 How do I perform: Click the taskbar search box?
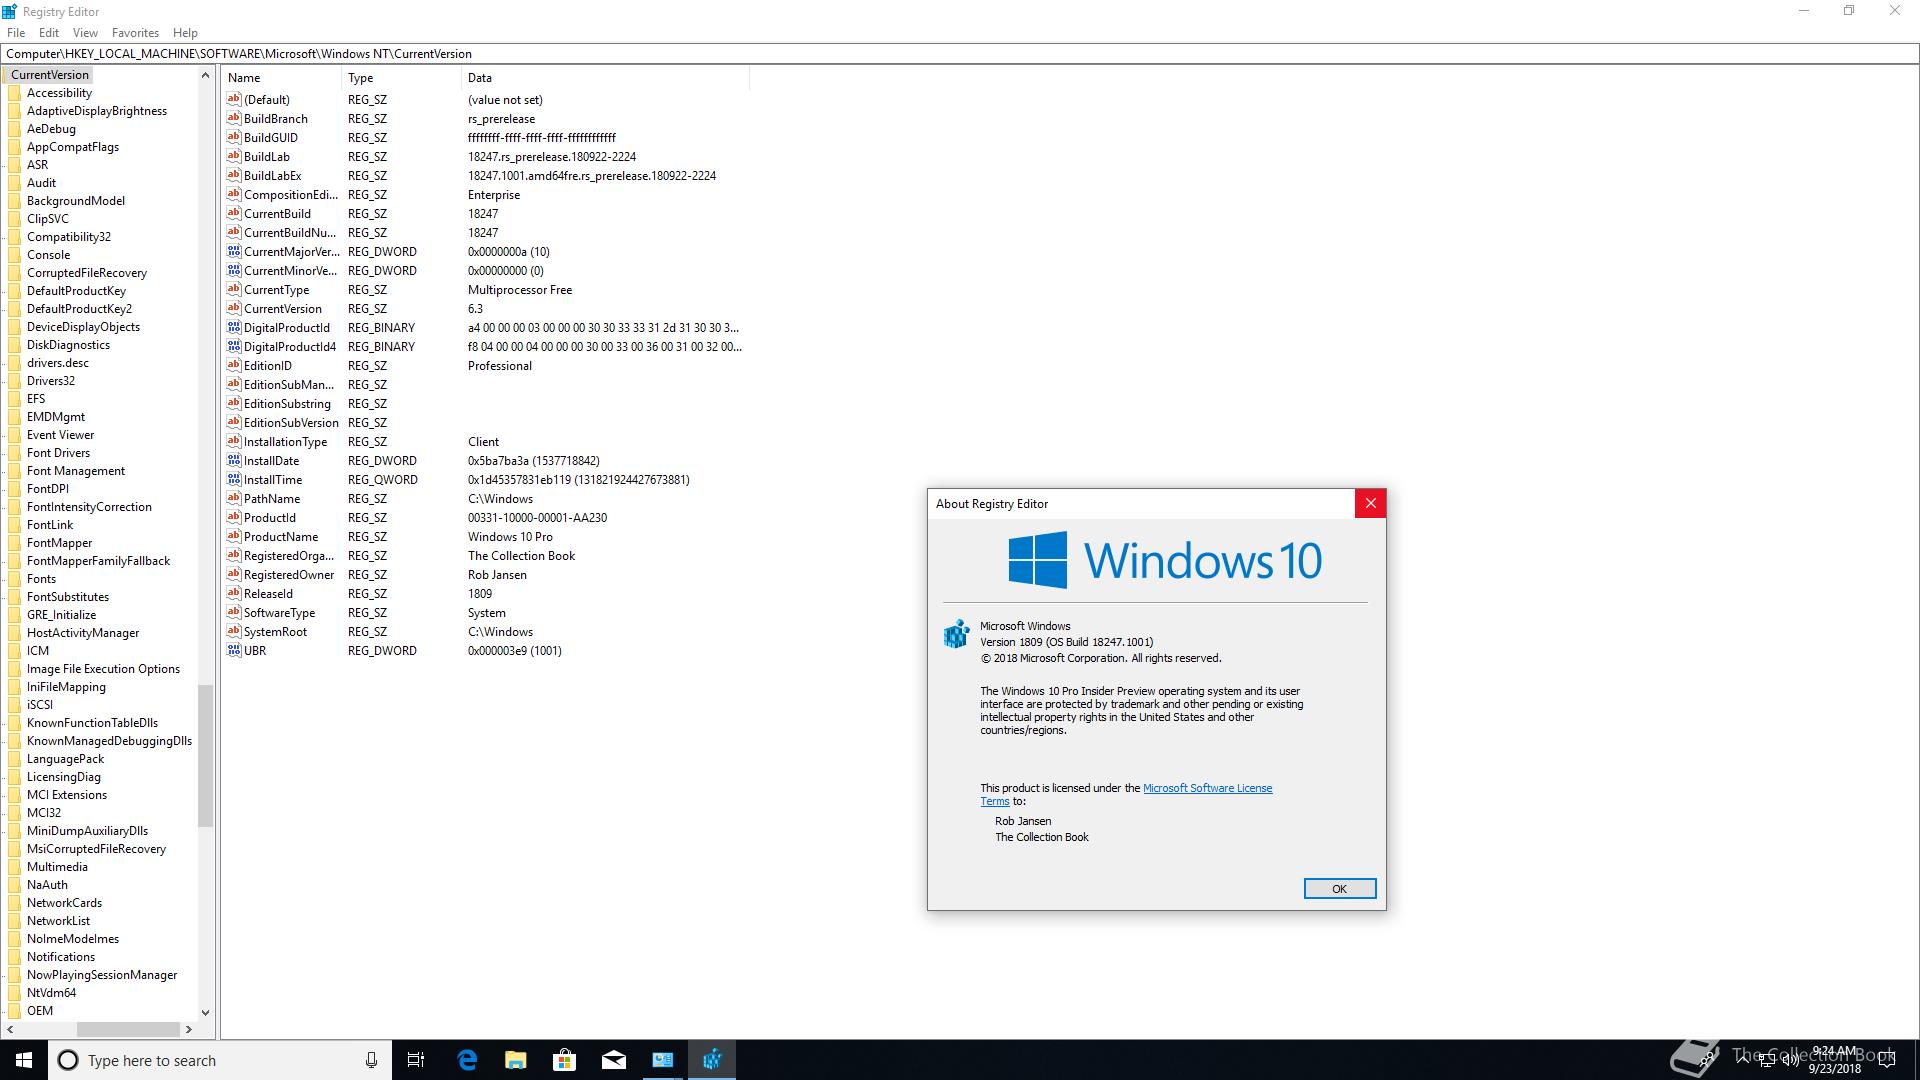pyautogui.click(x=219, y=1060)
